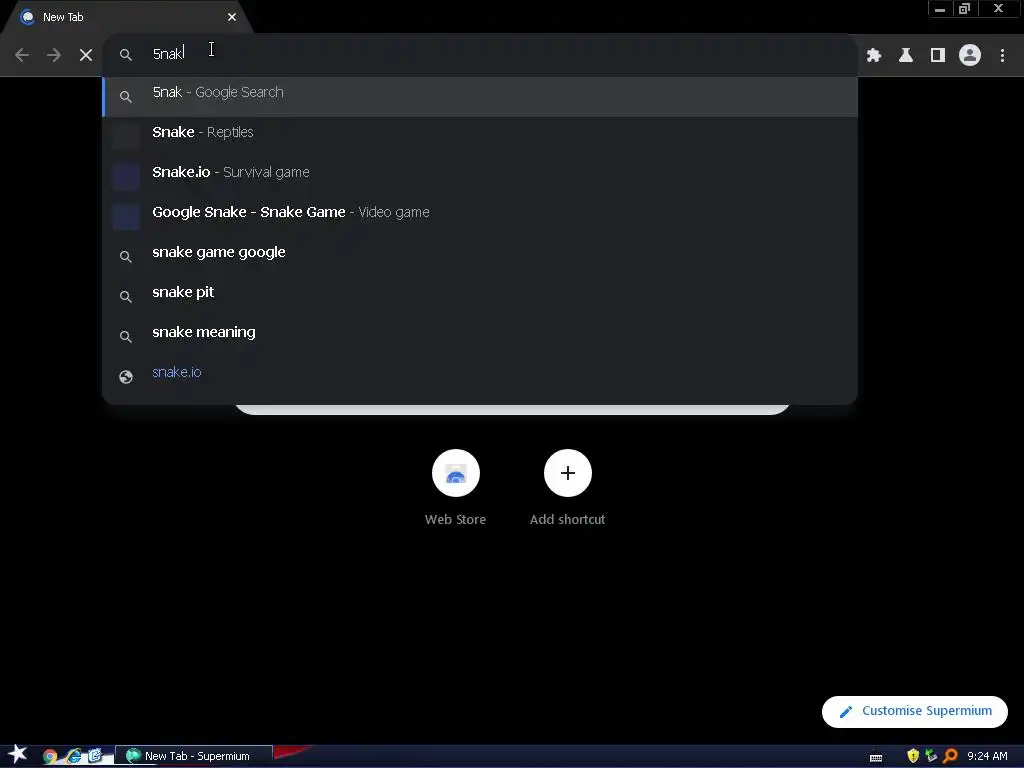Launch Internet Explorer from quick launch

click(x=73, y=756)
